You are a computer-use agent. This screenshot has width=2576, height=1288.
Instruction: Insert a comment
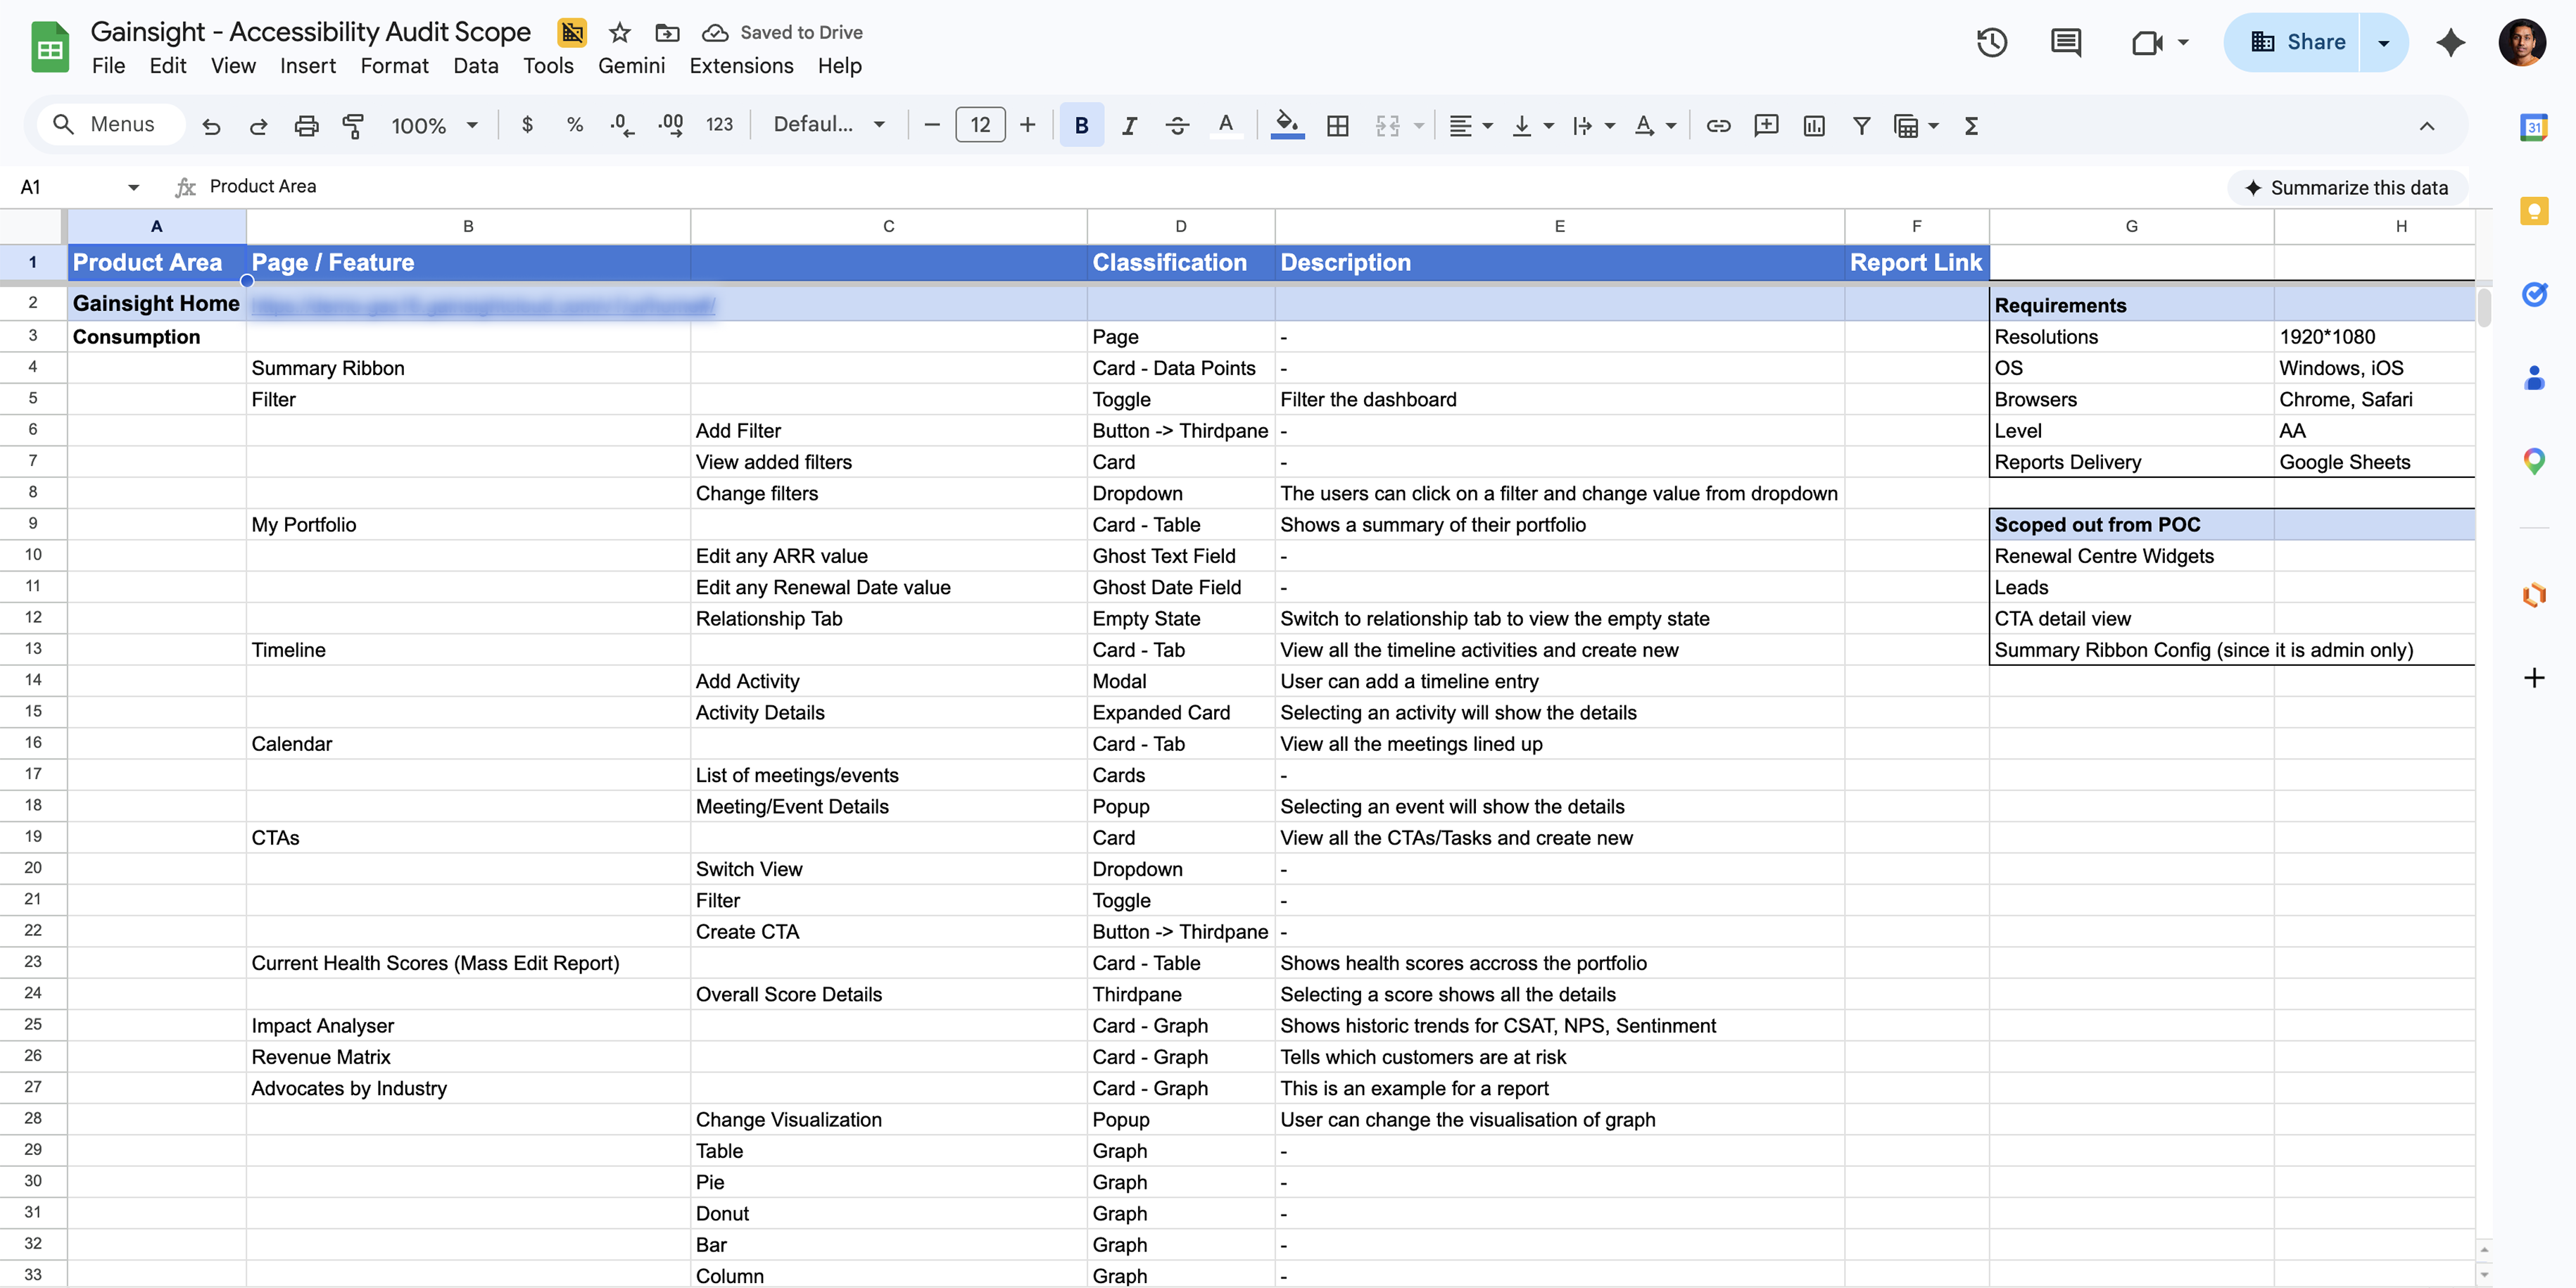pyautogui.click(x=1766, y=126)
